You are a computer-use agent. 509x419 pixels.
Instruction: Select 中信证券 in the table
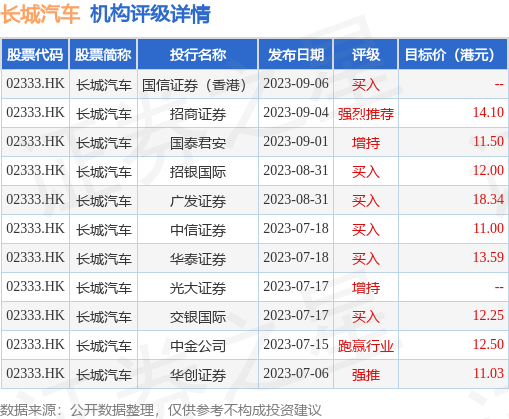198,230
